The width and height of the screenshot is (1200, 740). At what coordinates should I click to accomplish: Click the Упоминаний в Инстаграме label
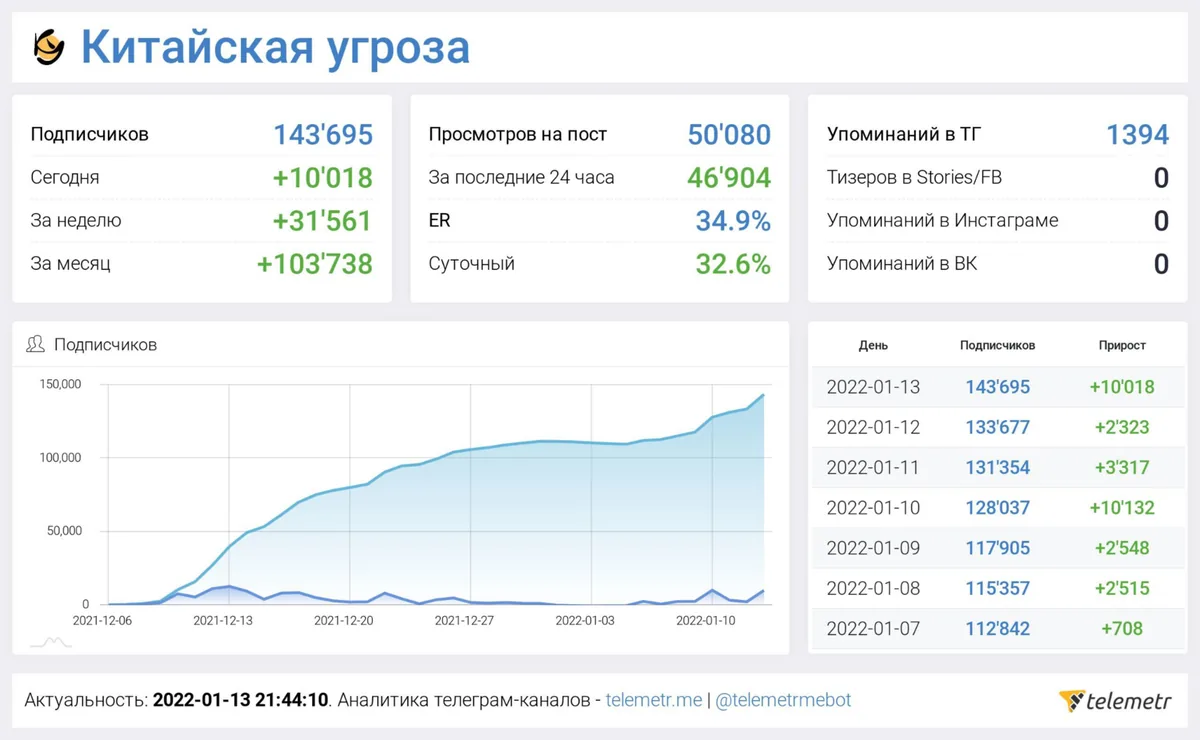click(942, 220)
